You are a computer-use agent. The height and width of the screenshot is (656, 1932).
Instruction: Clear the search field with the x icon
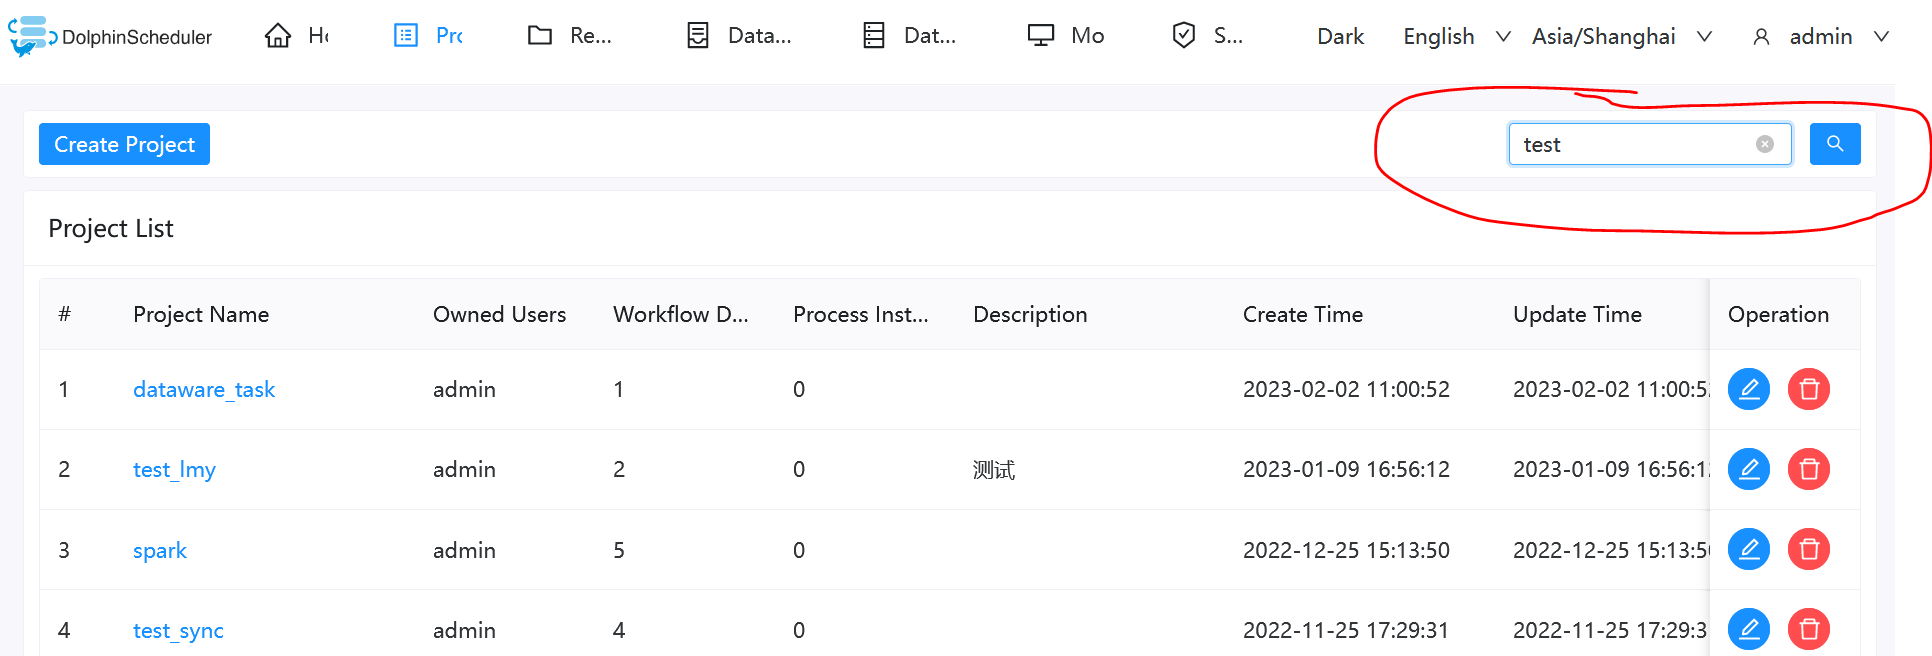click(x=1765, y=144)
